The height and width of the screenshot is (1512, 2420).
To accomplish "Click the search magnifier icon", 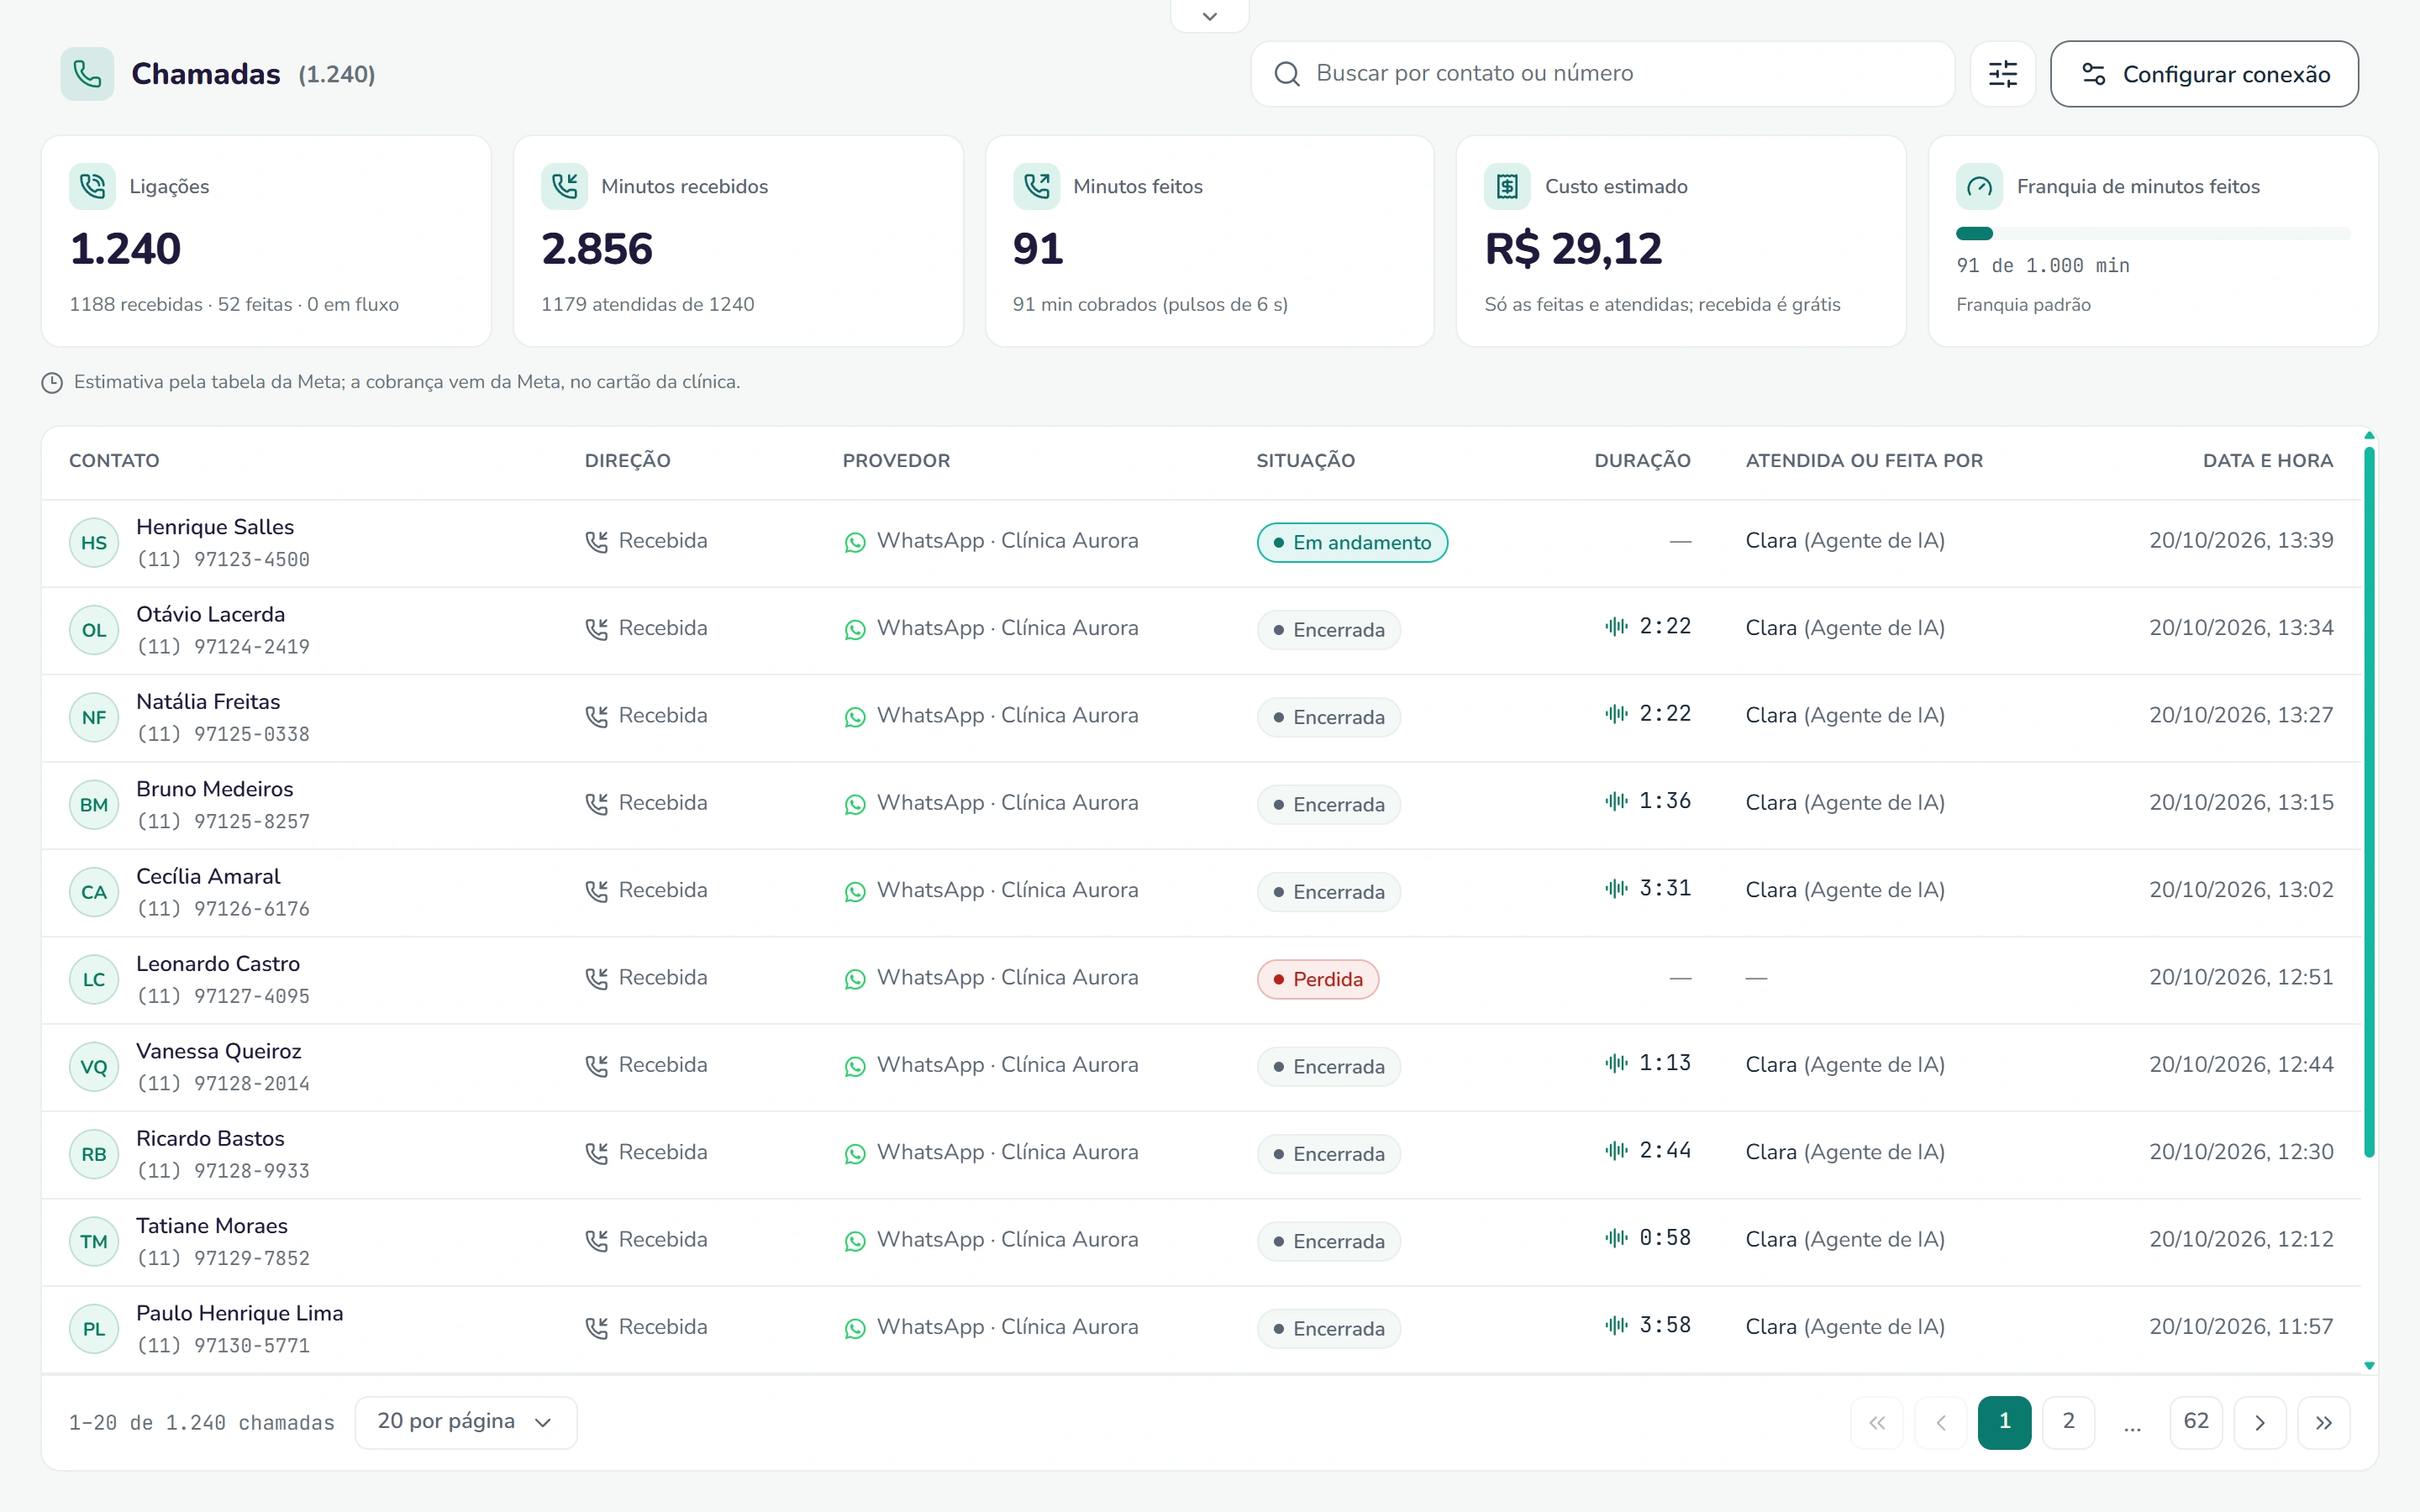I will 1287,74.
